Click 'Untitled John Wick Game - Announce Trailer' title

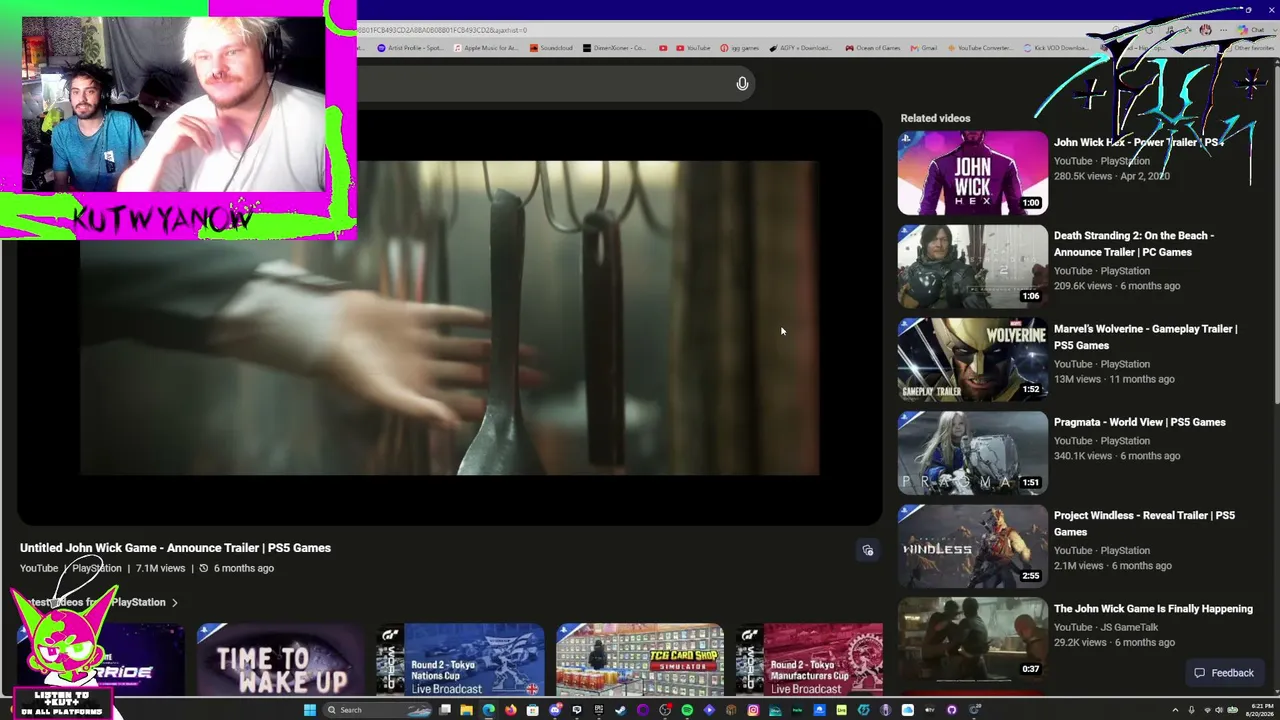point(175,548)
